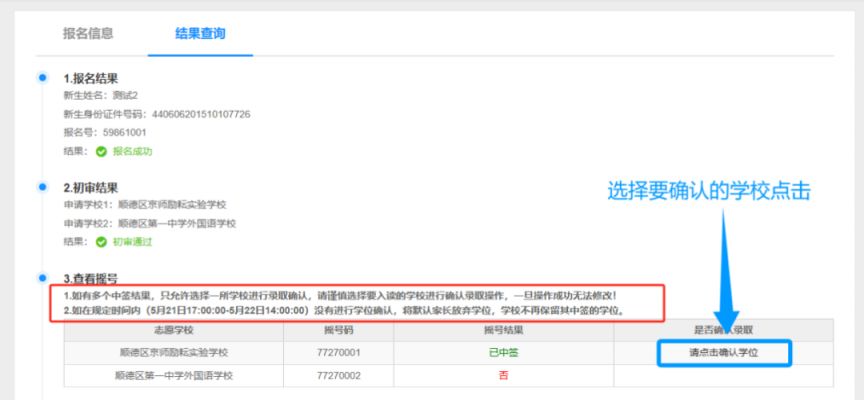This screenshot has height=400, width=864.
Task: Click the 志愿学校 column header
Action: (x=174, y=330)
